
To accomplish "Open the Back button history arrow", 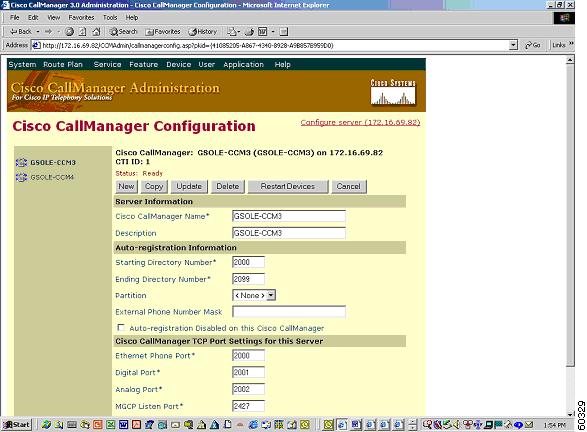I will (38, 32).
